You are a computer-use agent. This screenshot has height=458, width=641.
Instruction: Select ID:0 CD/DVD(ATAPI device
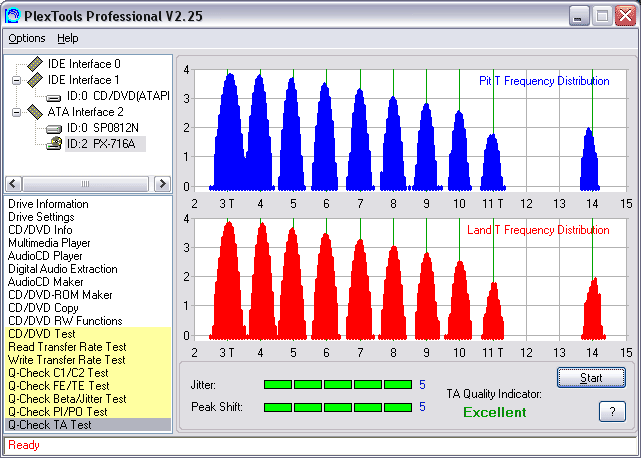coord(118,96)
